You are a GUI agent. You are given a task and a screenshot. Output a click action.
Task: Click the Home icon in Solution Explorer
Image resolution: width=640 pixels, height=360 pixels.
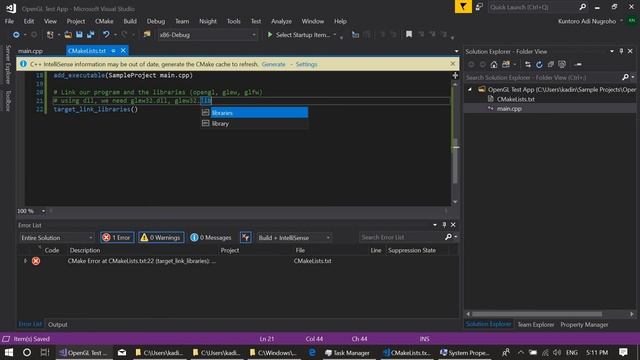pos(494,64)
